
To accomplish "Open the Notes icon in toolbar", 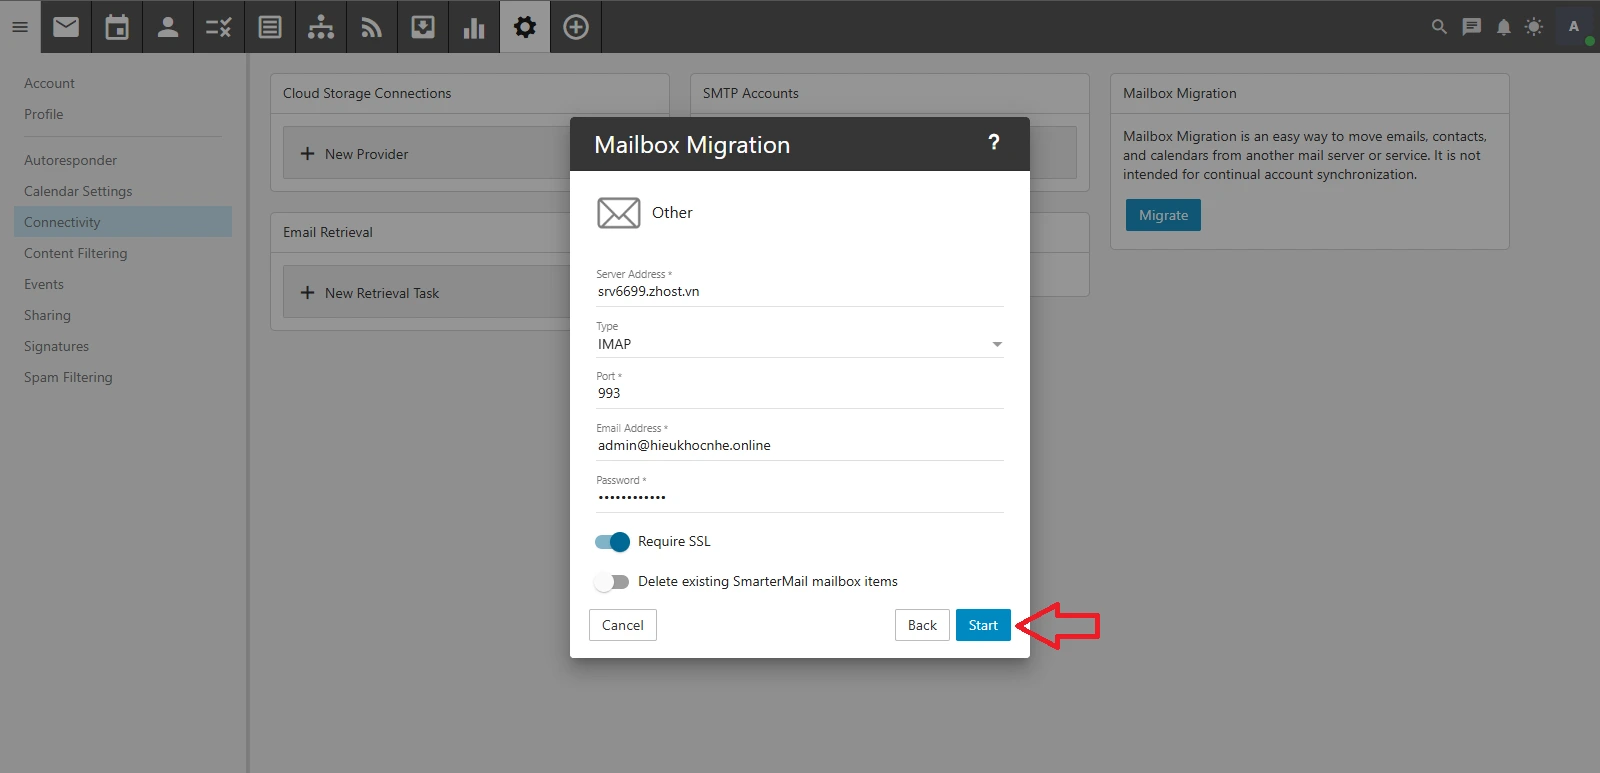I will click(270, 27).
